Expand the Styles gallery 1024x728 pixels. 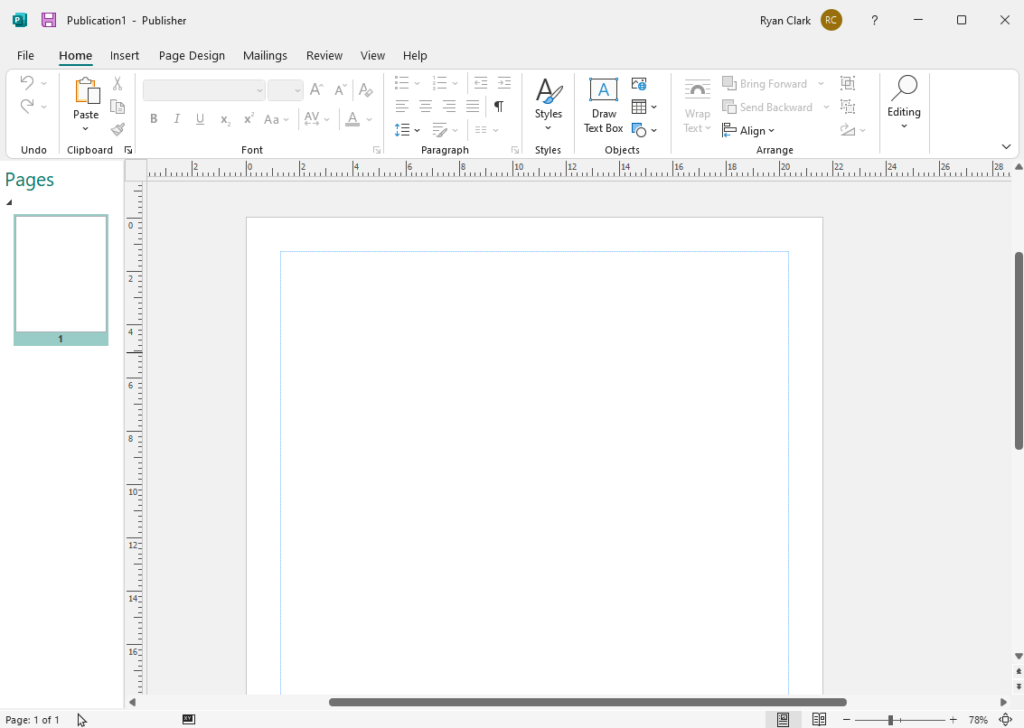click(548, 106)
